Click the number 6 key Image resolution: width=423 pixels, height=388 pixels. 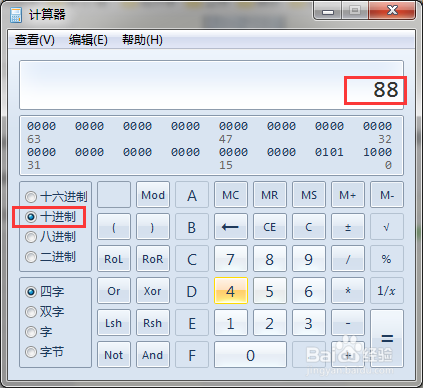tap(309, 291)
